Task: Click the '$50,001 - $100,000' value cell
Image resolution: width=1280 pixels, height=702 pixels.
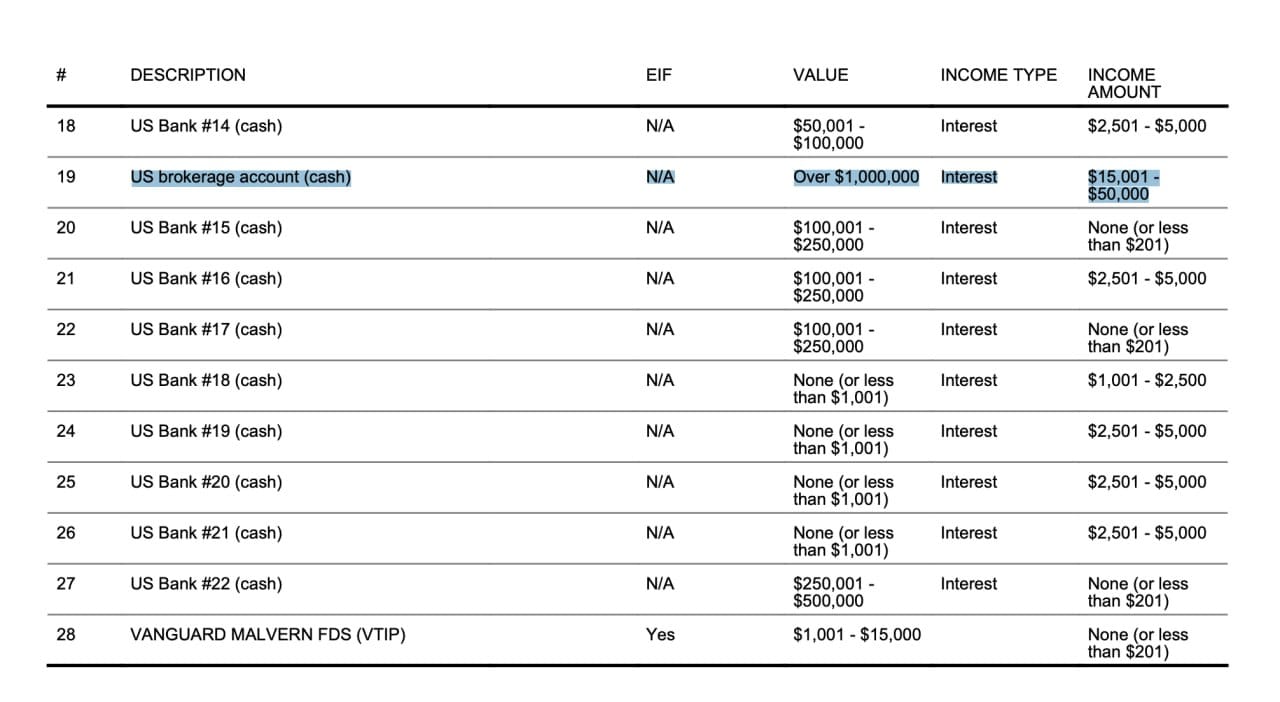Action: pyautogui.click(x=829, y=134)
